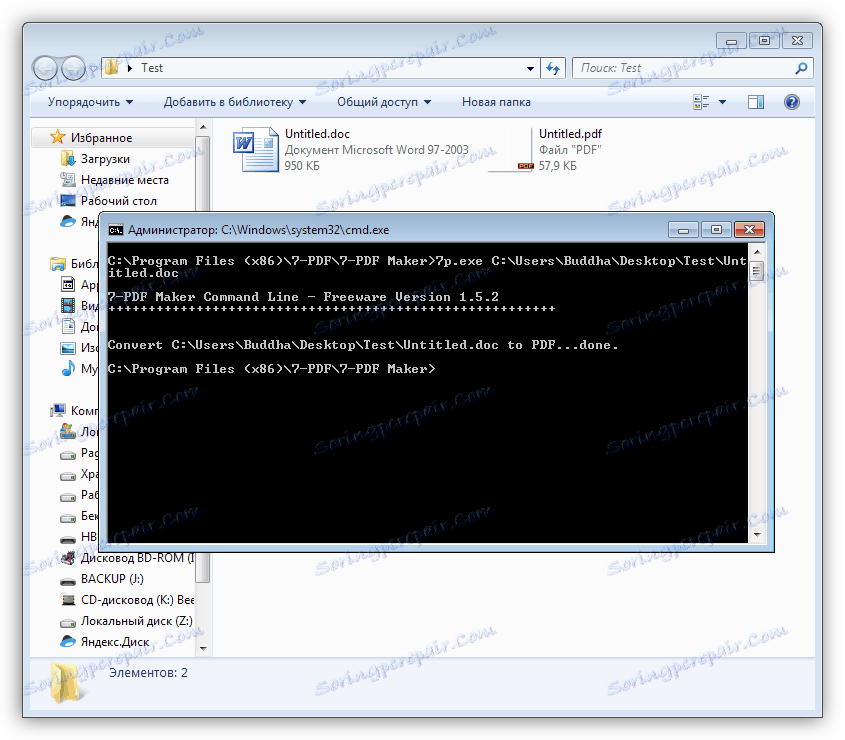Click the Документы library icon

68,327
